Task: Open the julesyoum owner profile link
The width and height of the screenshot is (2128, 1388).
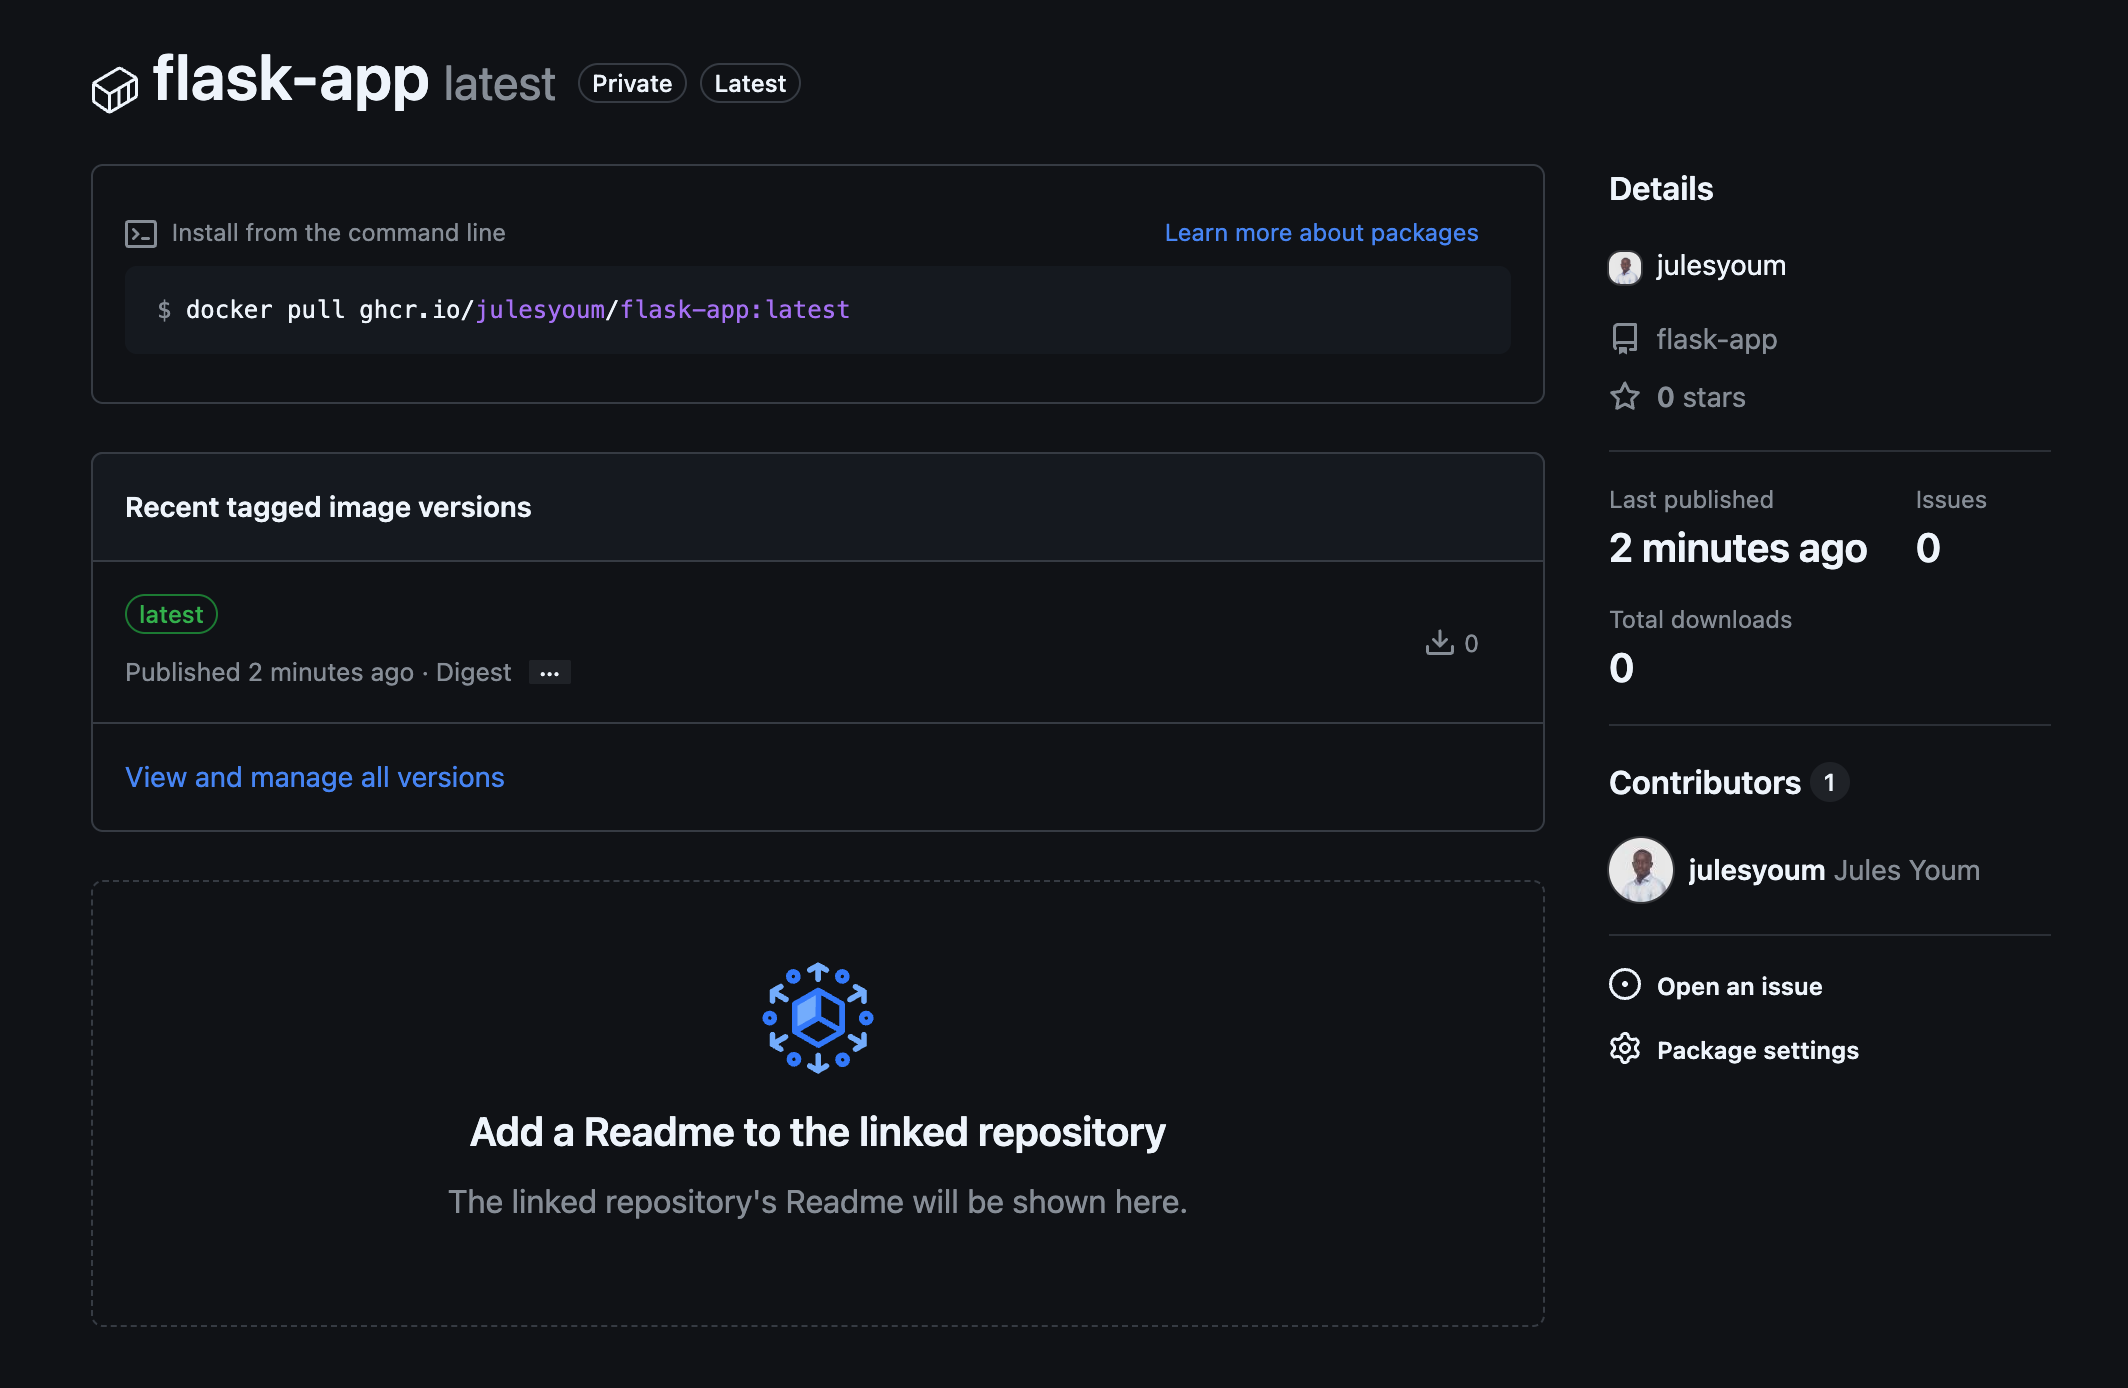Action: pyautogui.click(x=1720, y=266)
